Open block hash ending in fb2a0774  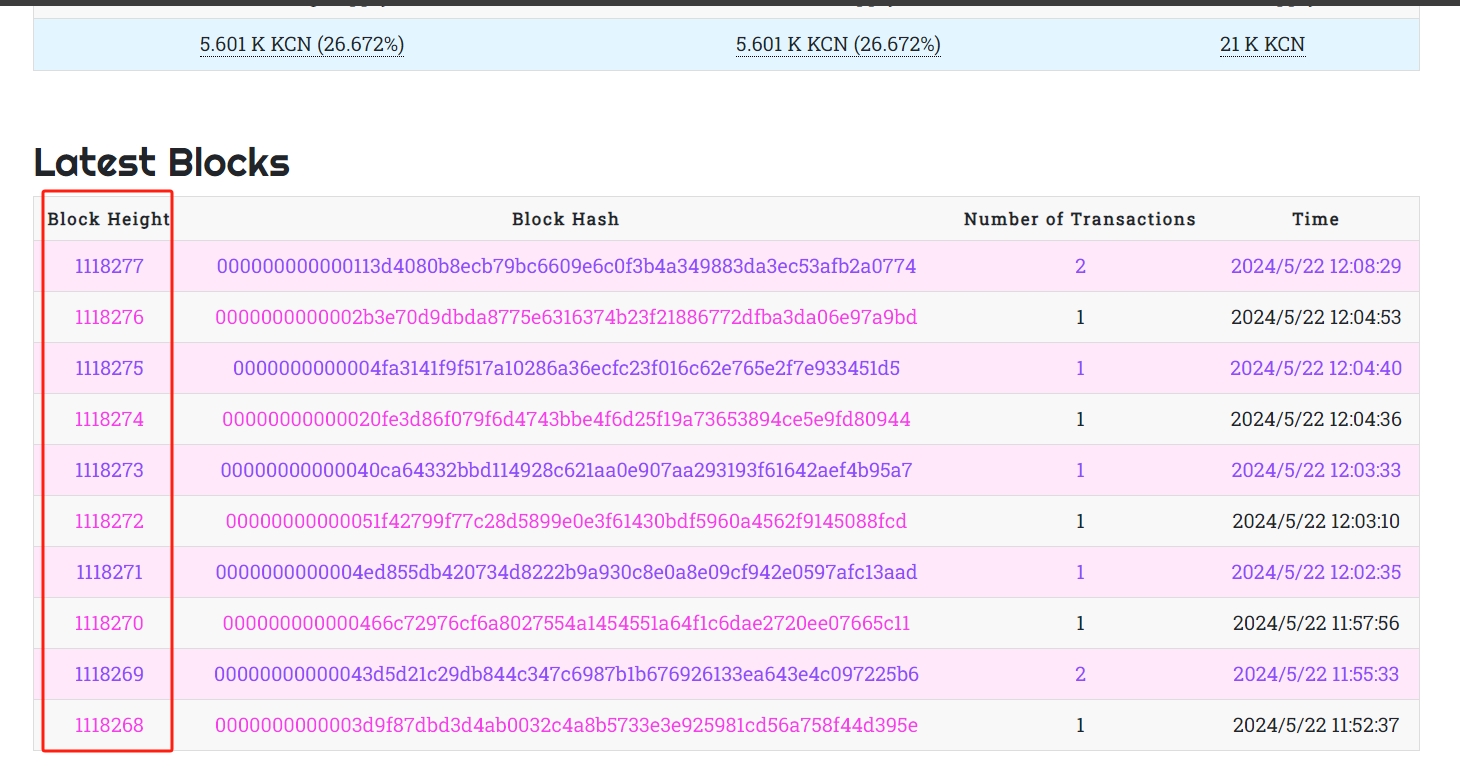(x=566, y=267)
